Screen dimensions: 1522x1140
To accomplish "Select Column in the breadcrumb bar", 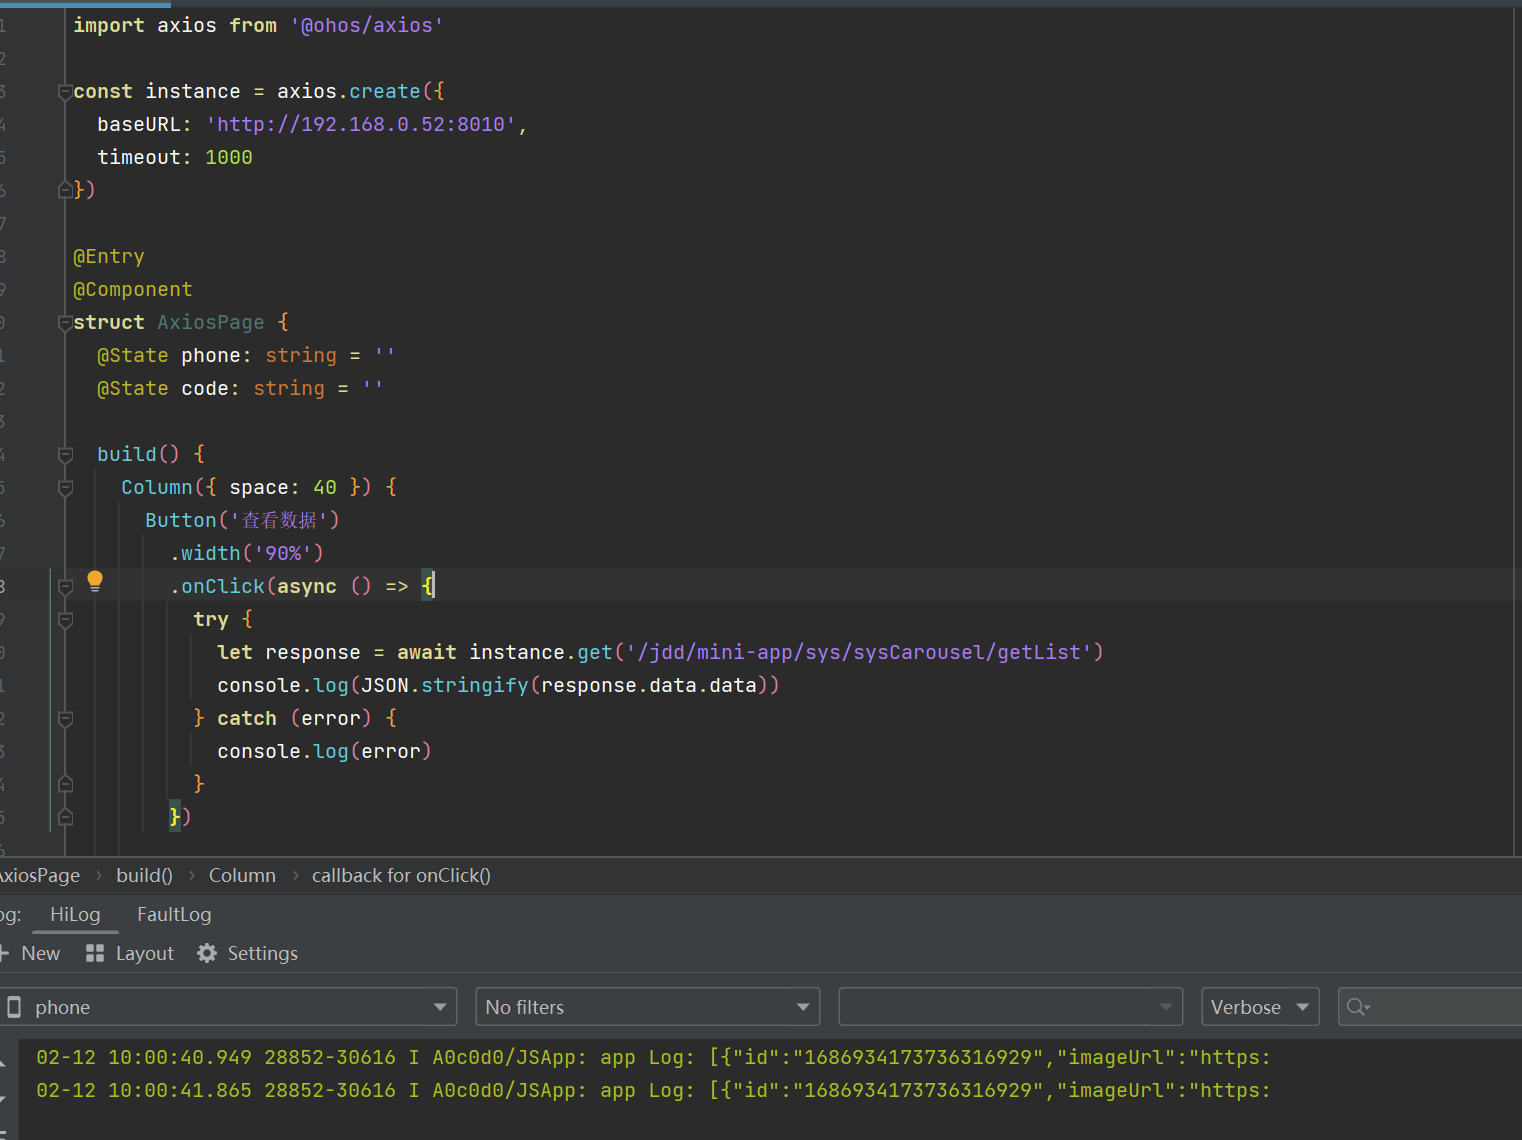I will coord(242,875).
